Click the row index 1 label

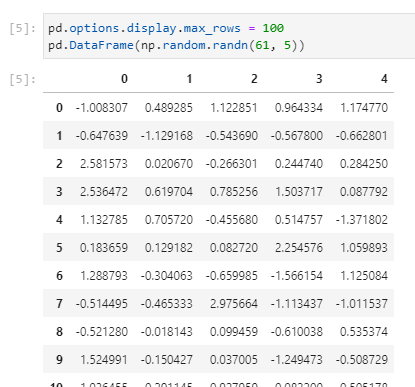pyautogui.click(x=59, y=136)
